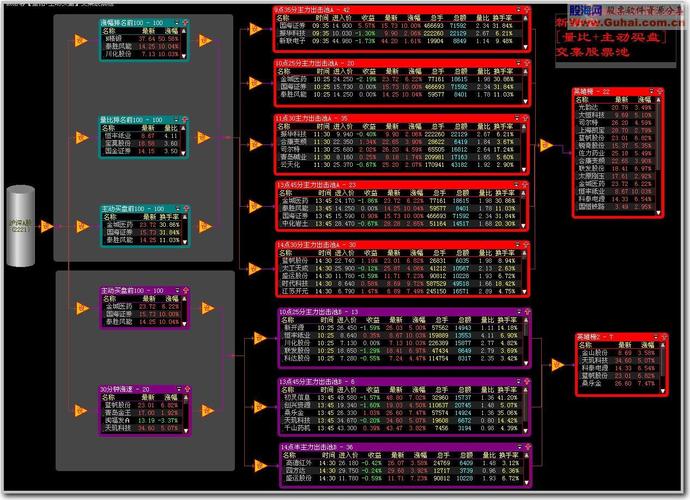Toggle the pin on 10点25分主力出击池B title bar
This screenshot has height=500, width=690.
click(x=527, y=311)
